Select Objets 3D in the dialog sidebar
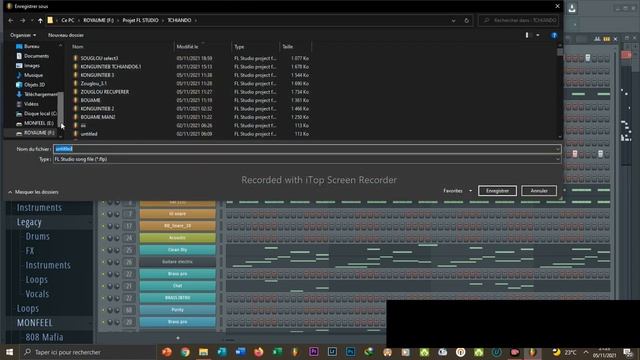The height and width of the screenshot is (360, 640). pyautogui.click(x=34, y=85)
